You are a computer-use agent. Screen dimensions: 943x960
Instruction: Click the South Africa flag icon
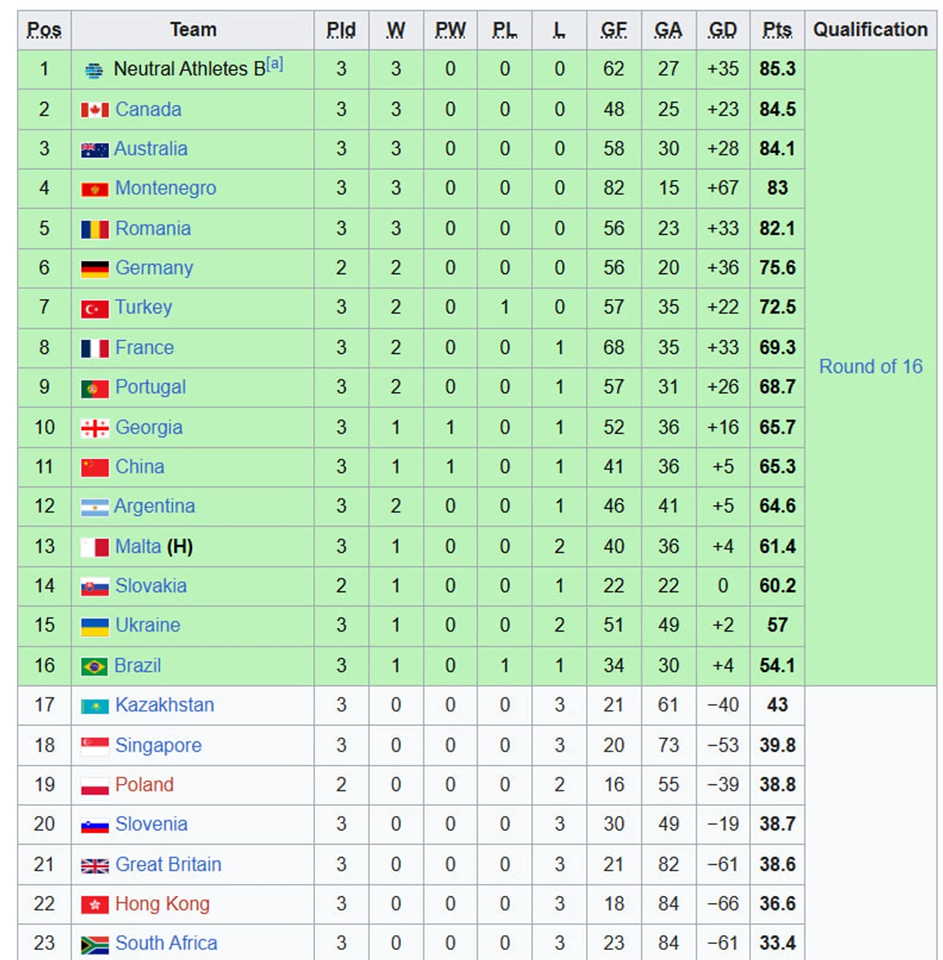point(95,944)
